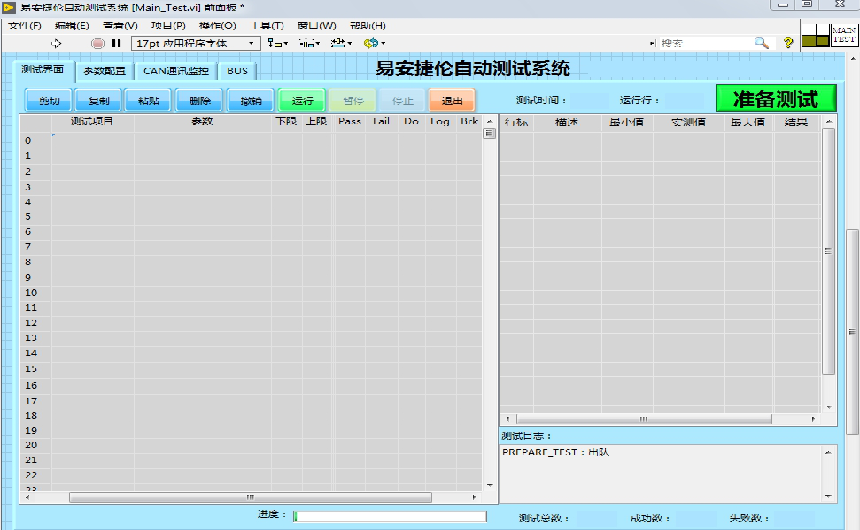Image resolution: width=860 pixels, height=530 pixels.
Task: Click the 下限 column header
Action: pos(286,121)
